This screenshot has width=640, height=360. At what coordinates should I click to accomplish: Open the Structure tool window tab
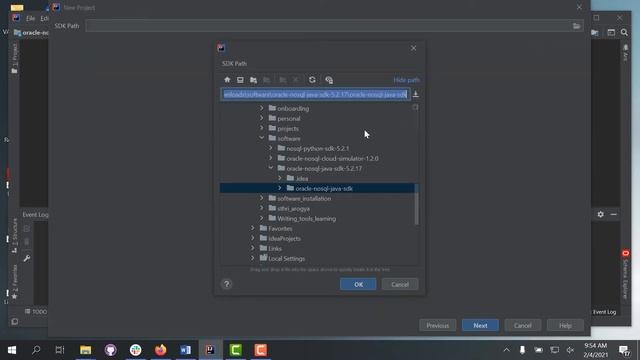pos(15,236)
